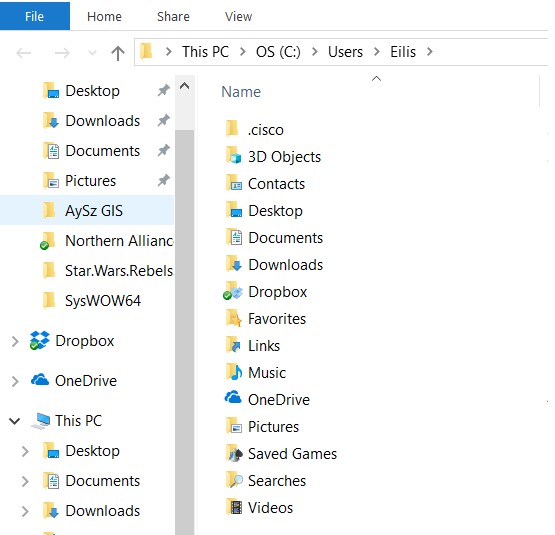This screenshot has width=555, height=535.
Task: Expand Documents under This PC
Action: pyautogui.click(x=25, y=482)
